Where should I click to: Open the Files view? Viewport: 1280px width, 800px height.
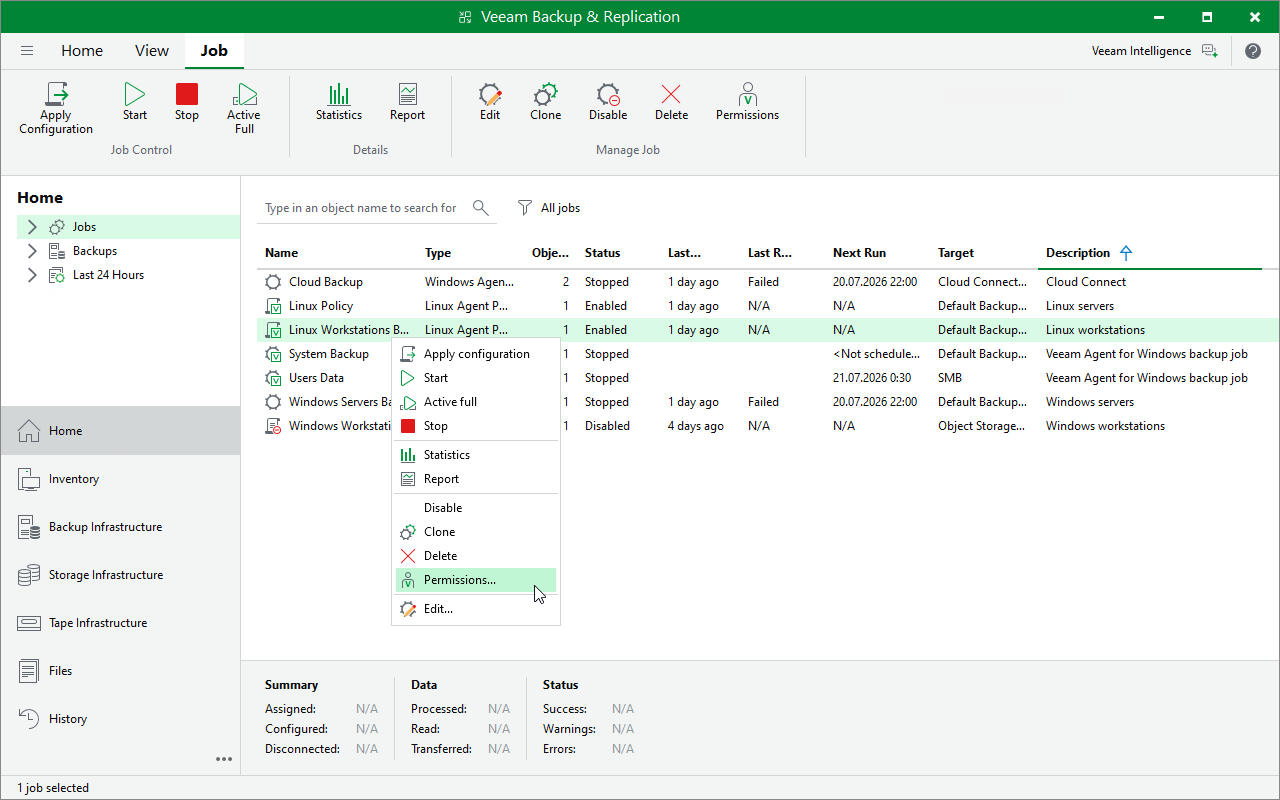tap(120, 671)
